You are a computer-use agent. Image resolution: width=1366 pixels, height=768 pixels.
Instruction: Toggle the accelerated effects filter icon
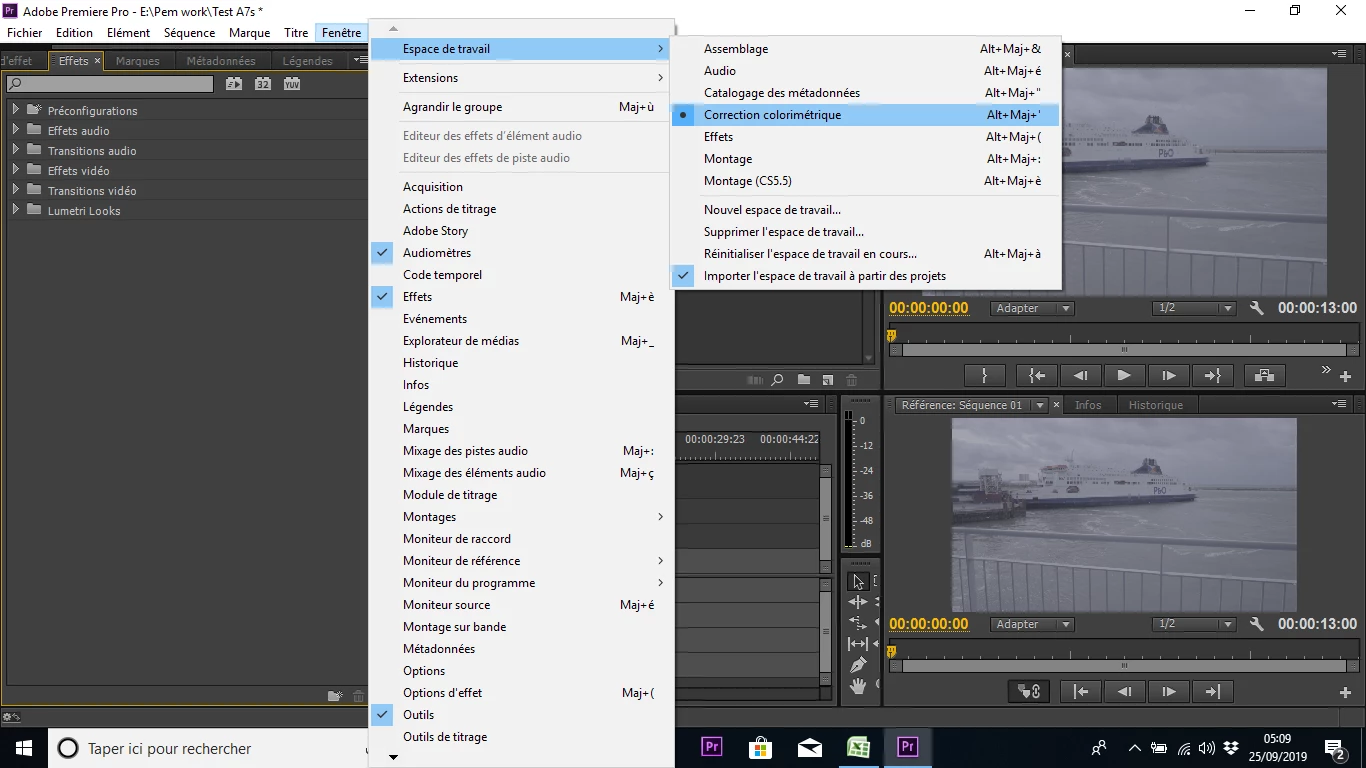coord(233,84)
